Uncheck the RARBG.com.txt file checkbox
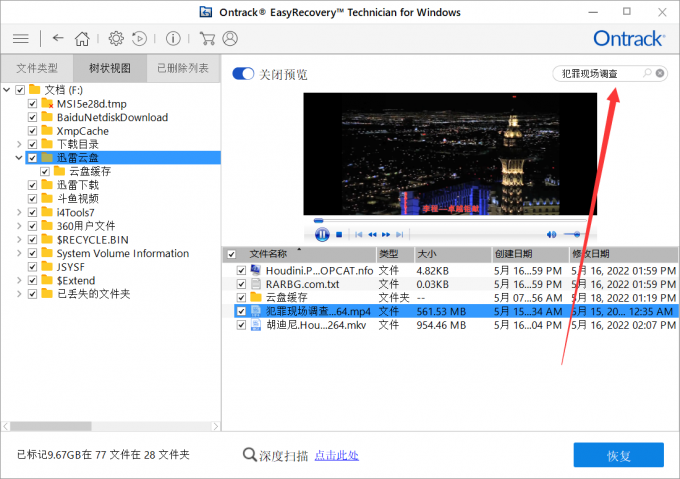This screenshot has width=680, height=479. pos(241,284)
